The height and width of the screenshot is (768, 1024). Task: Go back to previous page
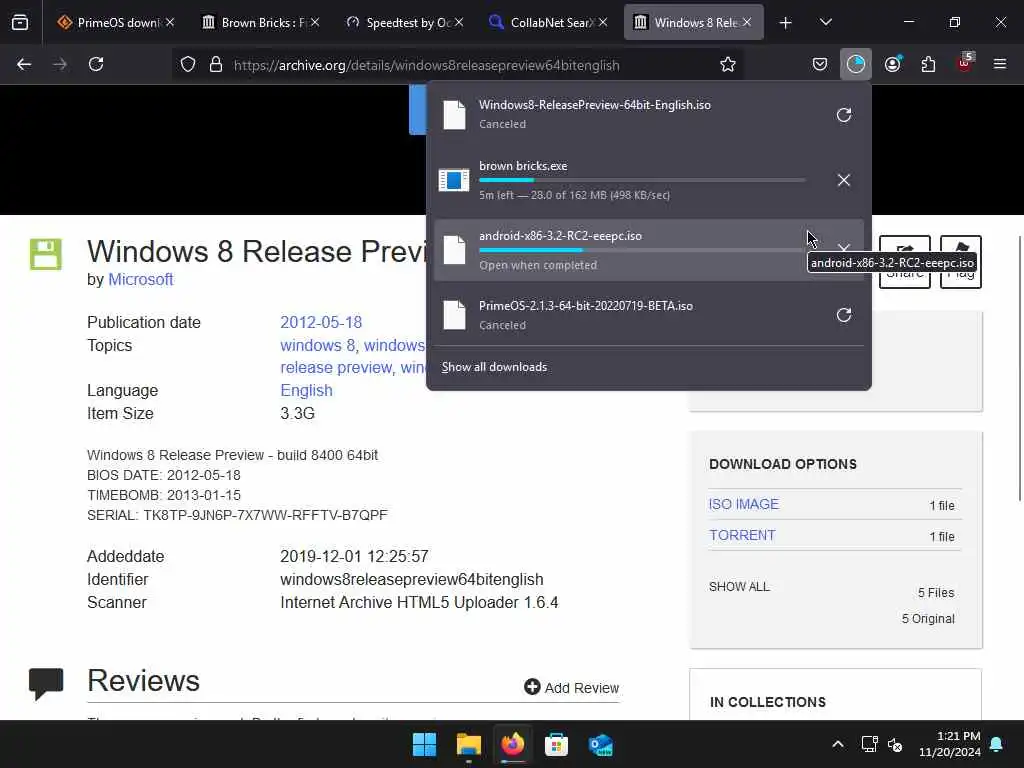(x=24, y=64)
